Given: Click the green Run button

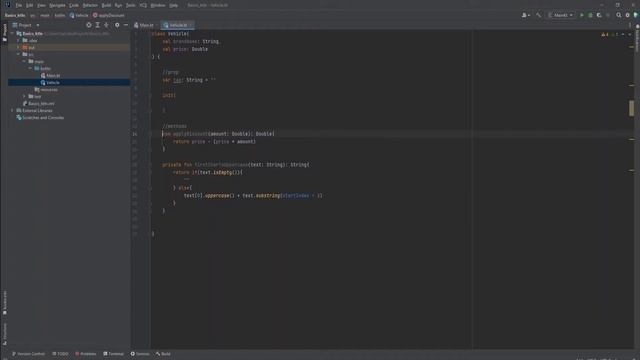Looking at the screenshot, I should click(x=582, y=15).
